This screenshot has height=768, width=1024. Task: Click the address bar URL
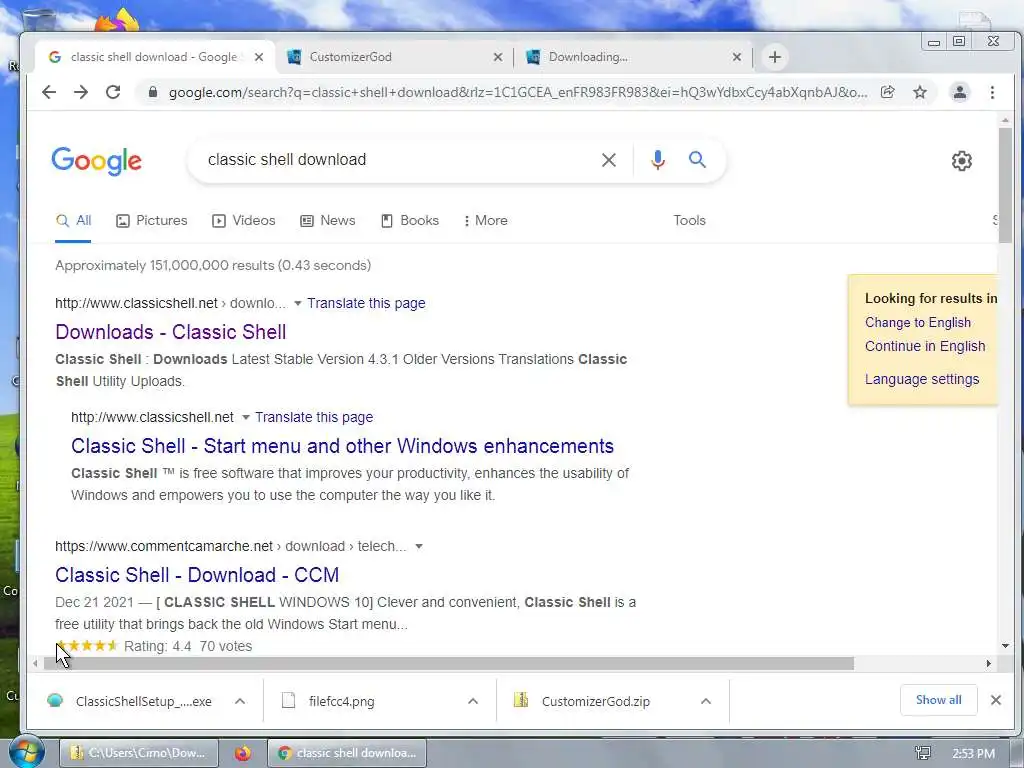(x=518, y=92)
